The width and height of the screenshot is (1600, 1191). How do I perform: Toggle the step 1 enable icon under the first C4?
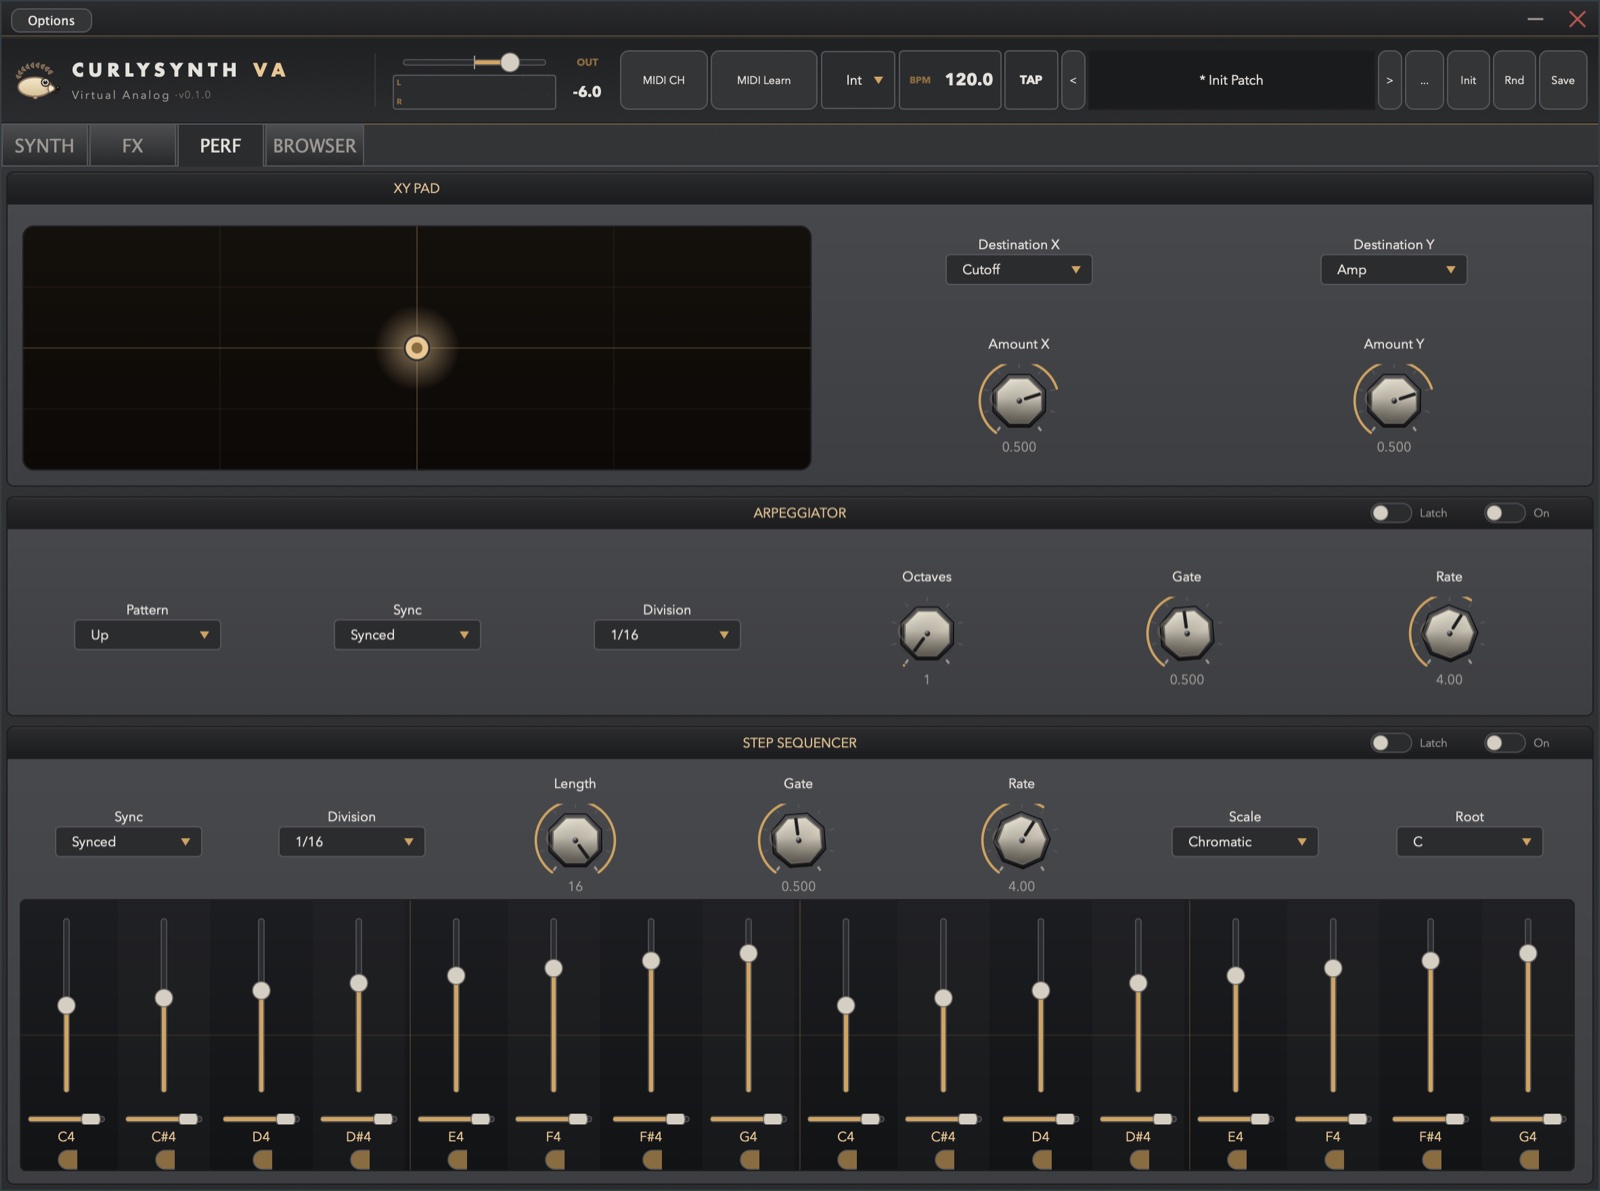[x=67, y=1159]
